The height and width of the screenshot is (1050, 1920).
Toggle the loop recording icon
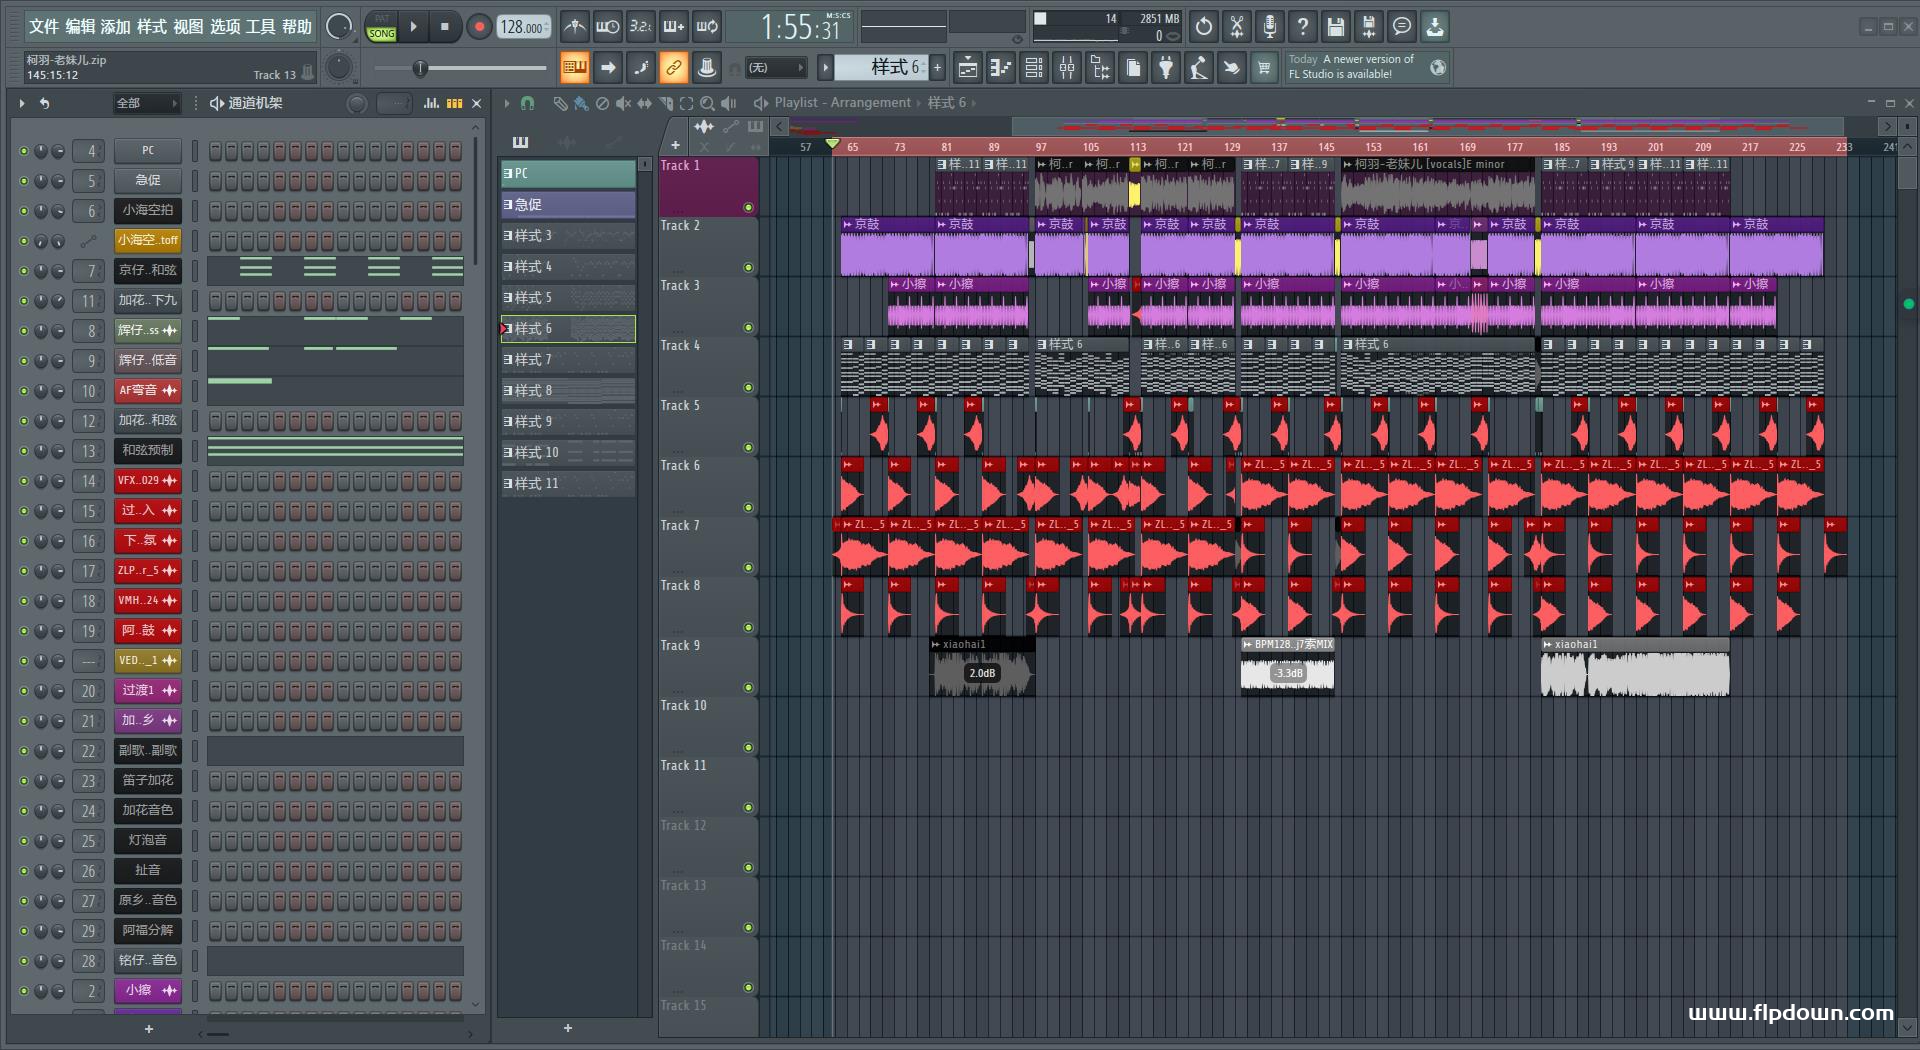point(707,27)
